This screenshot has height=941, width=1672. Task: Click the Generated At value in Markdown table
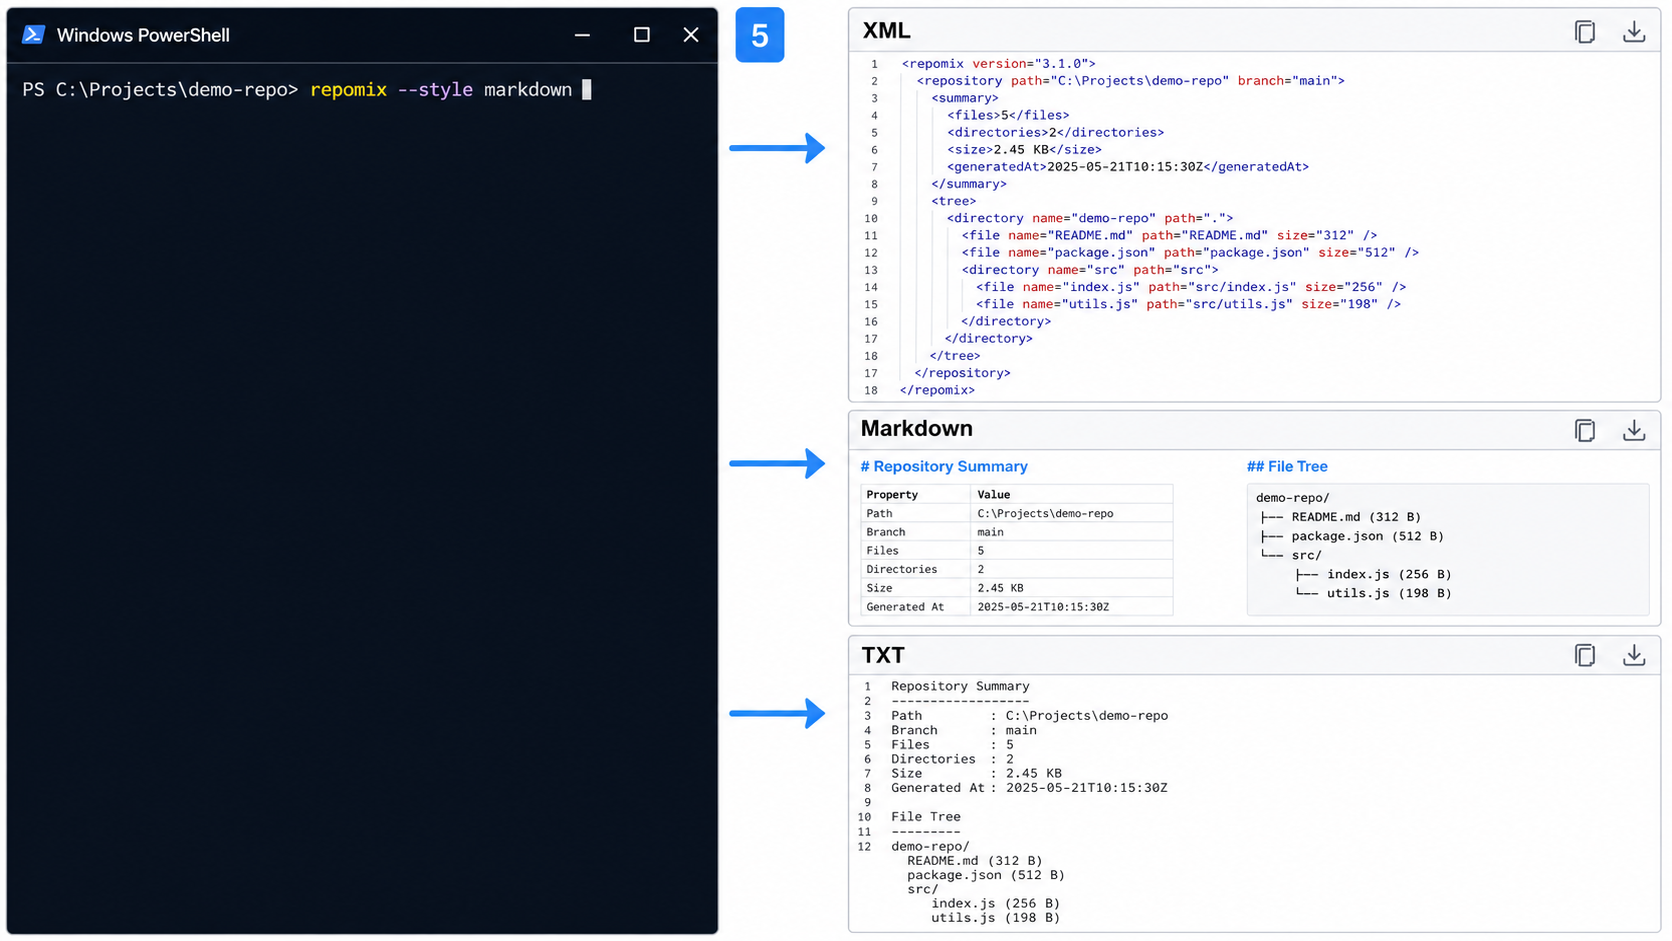1043,607
